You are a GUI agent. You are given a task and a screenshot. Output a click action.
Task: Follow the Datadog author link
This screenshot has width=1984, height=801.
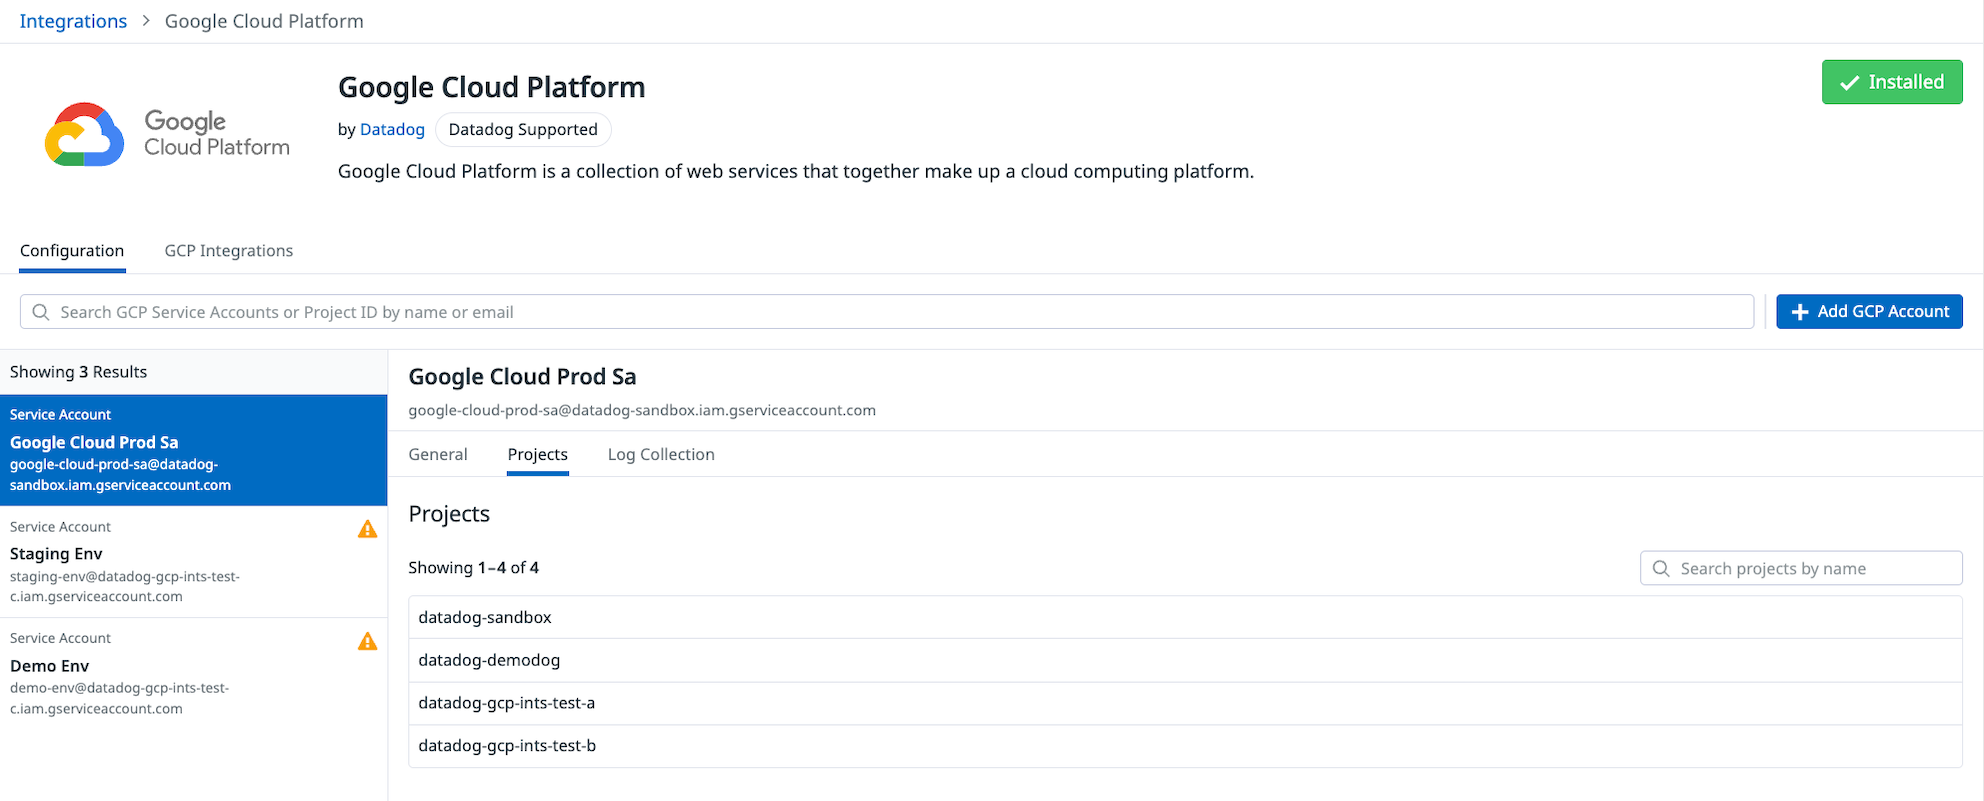coord(392,129)
